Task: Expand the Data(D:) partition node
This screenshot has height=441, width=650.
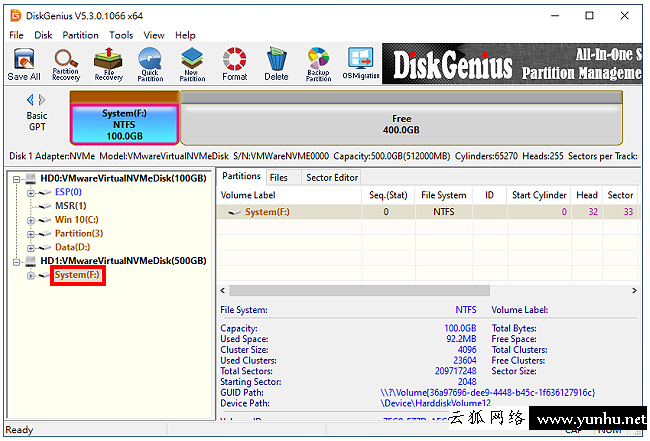Action: (30, 248)
